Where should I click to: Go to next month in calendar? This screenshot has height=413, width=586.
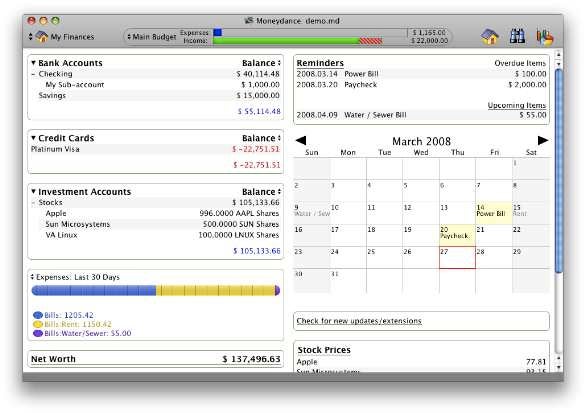[x=543, y=141]
